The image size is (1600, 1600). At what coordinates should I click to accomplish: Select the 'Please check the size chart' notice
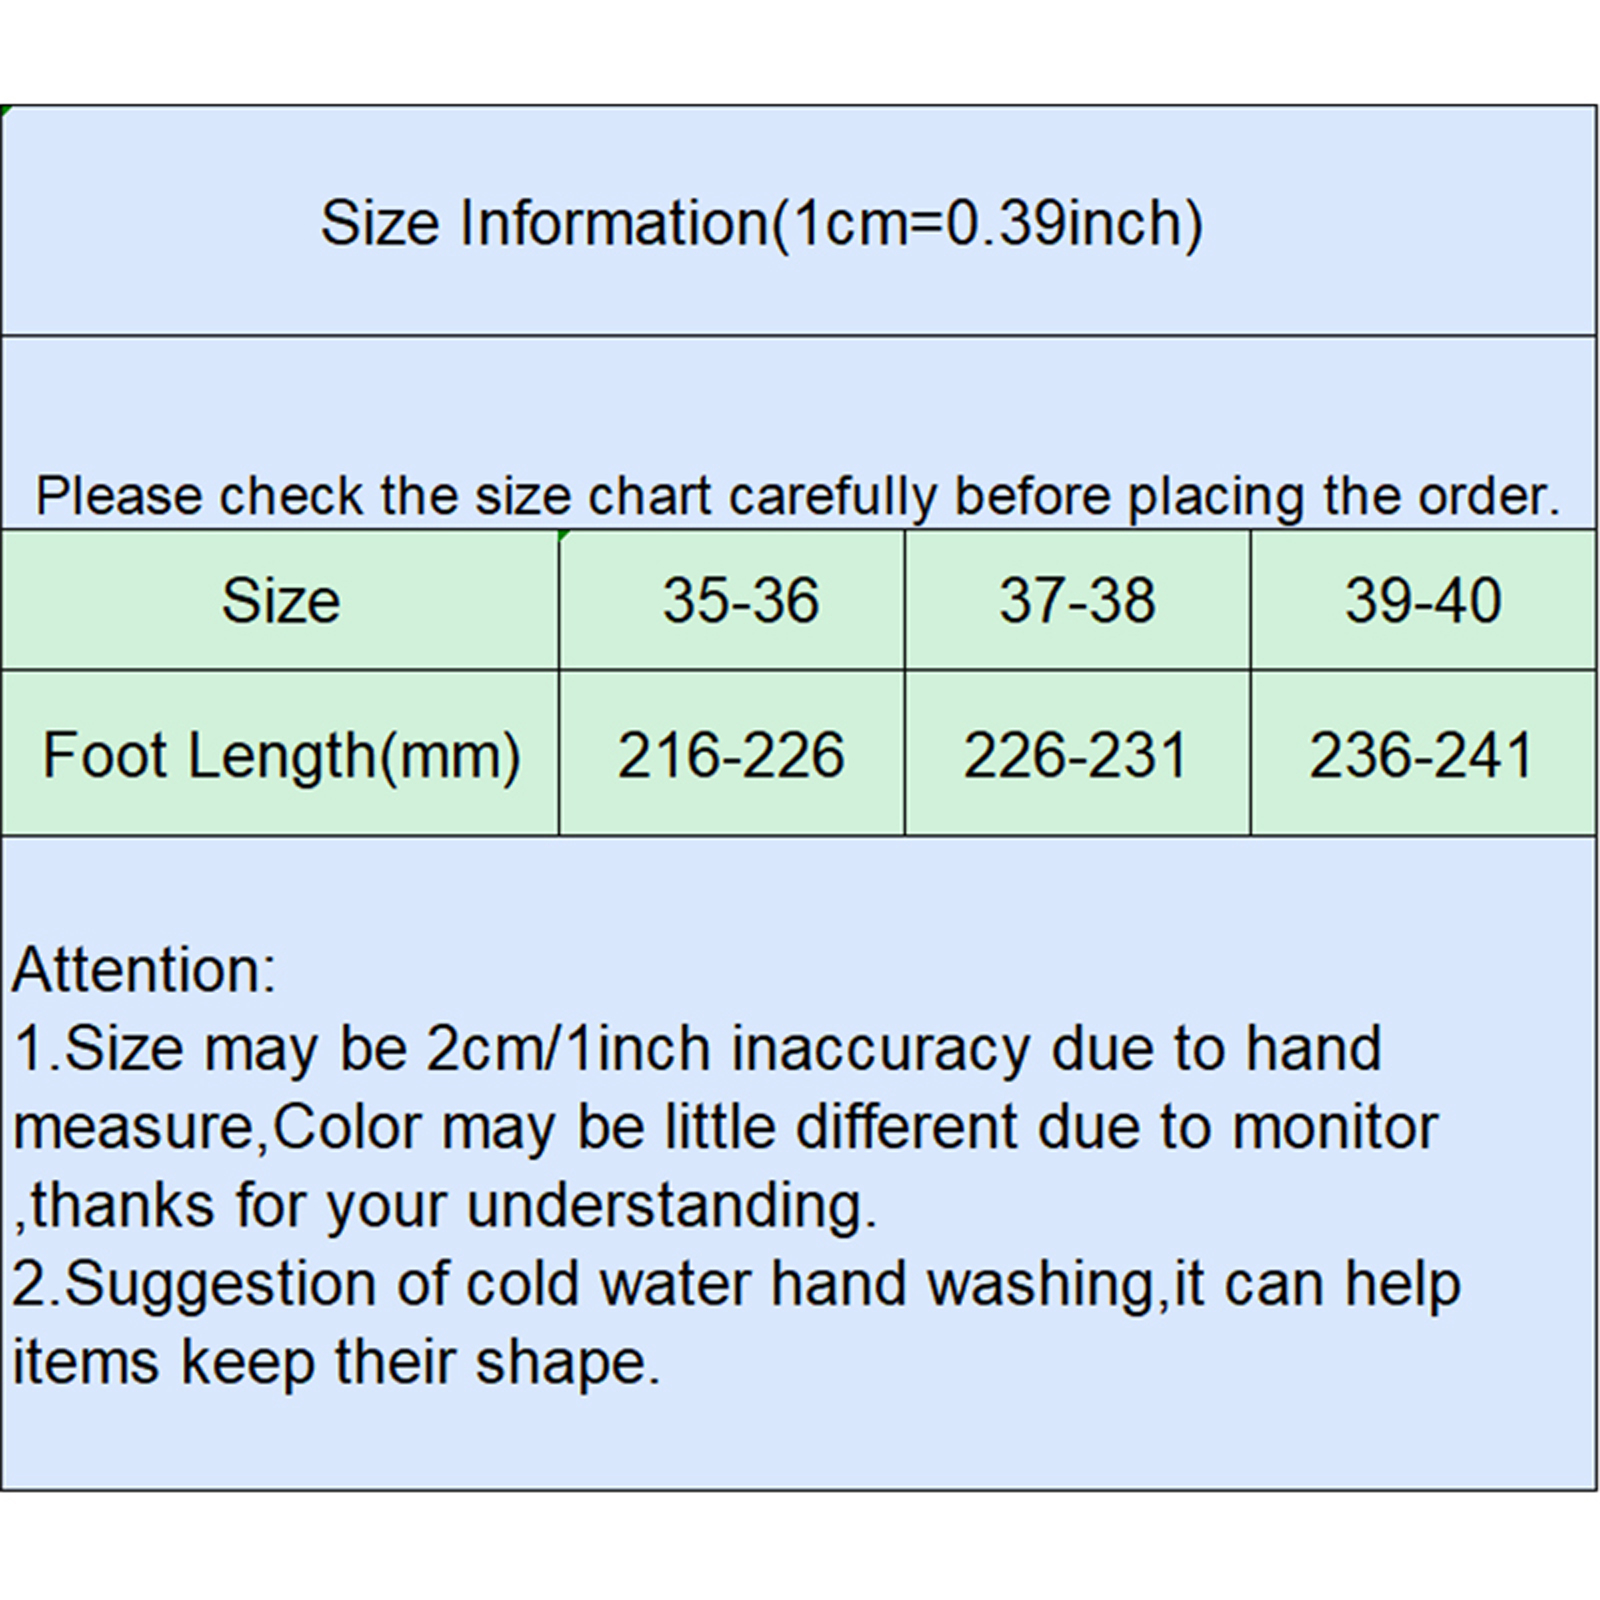[x=797, y=495]
